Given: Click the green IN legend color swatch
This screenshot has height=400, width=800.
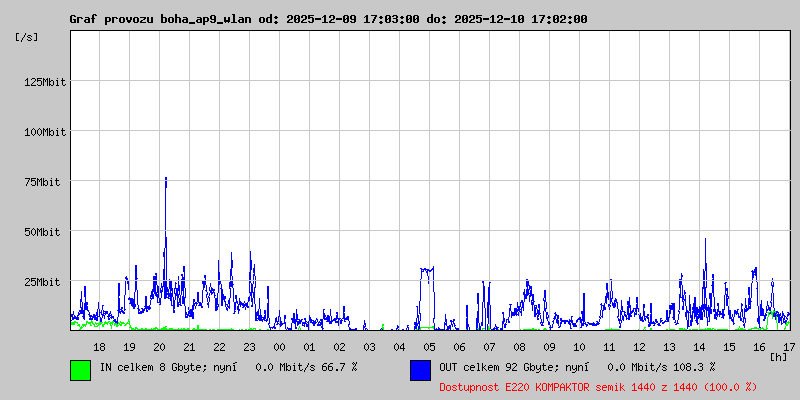Looking at the screenshot, I should (x=81, y=370).
